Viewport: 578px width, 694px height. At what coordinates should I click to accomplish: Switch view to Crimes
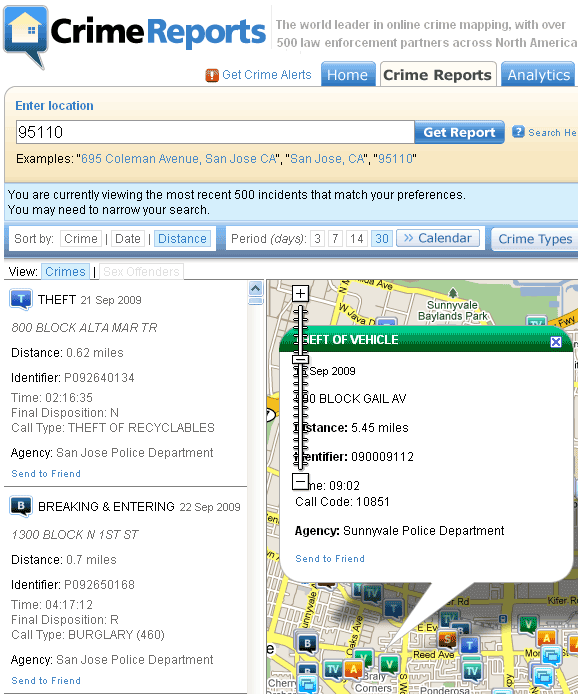point(65,271)
